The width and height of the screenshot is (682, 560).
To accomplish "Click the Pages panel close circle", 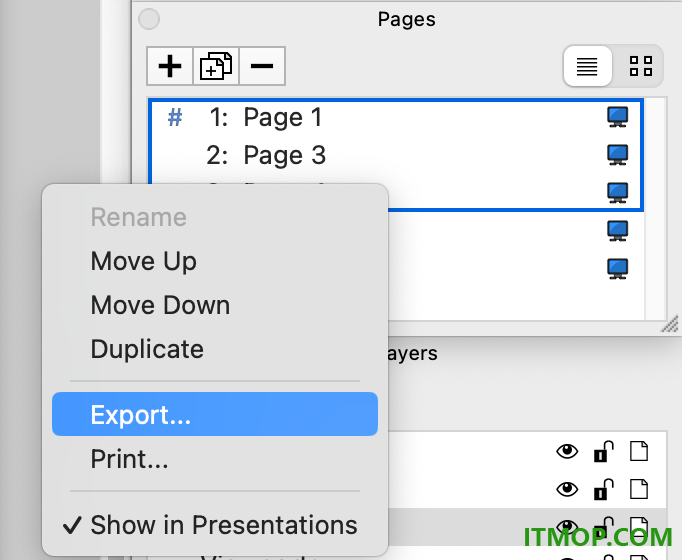I will point(149,19).
